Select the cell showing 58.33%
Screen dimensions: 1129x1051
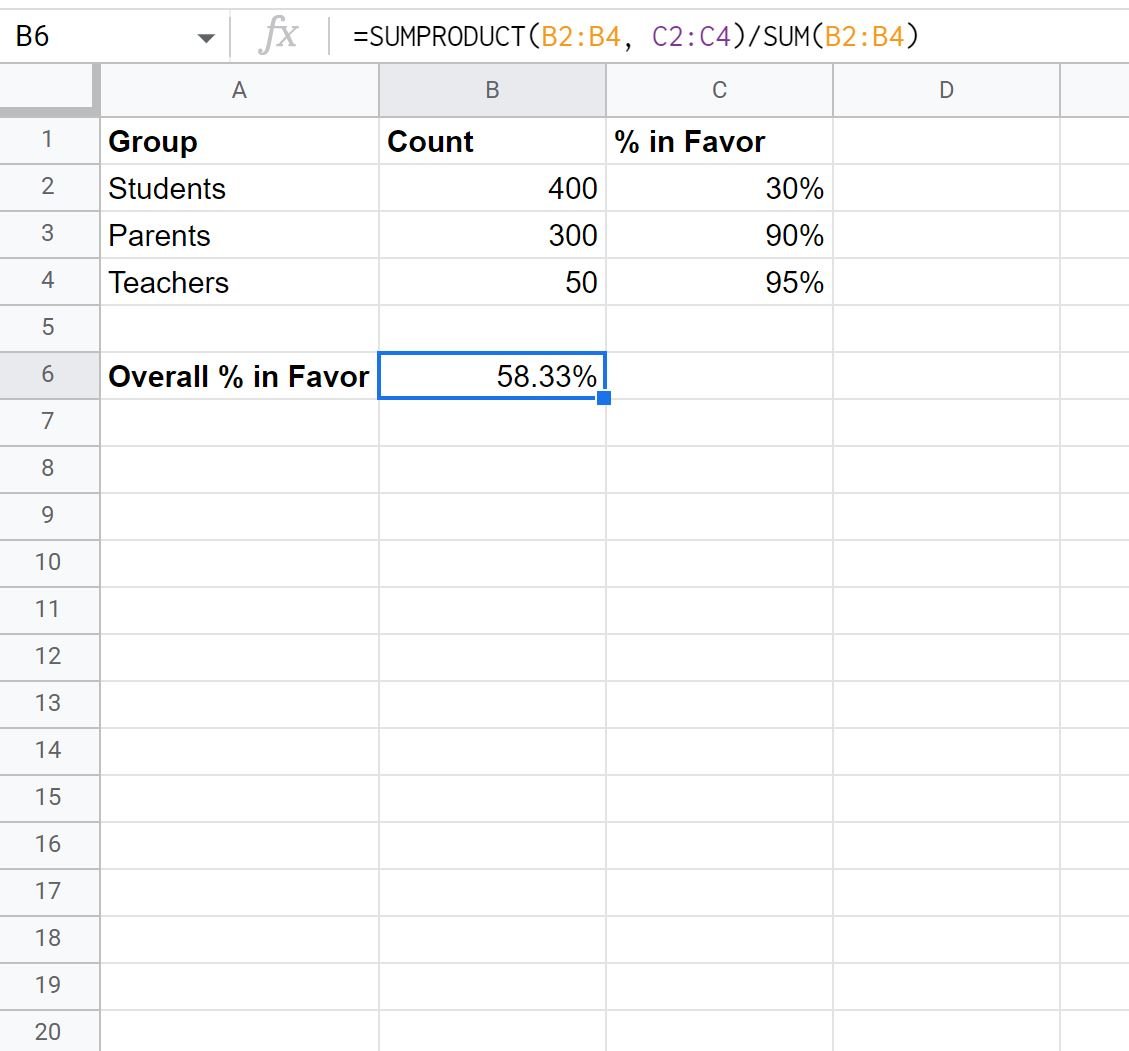click(x=492, y=376)
